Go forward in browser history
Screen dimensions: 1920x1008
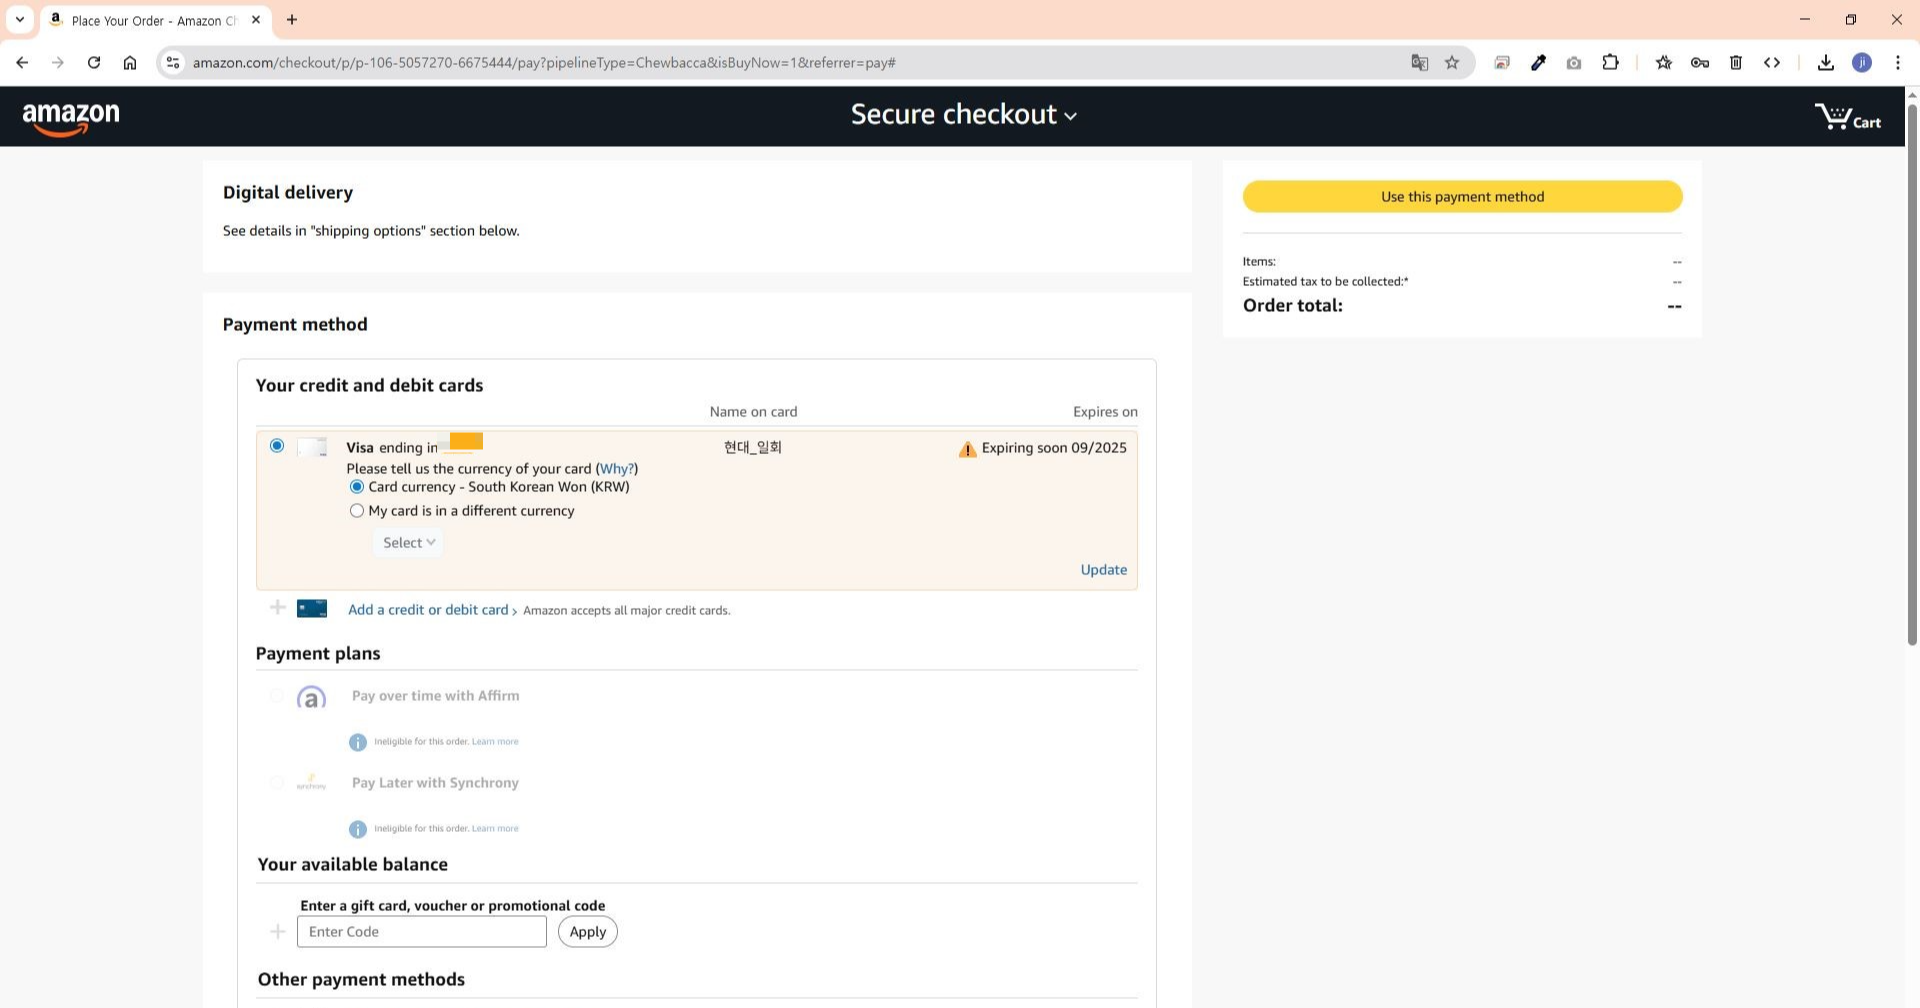pos(58,62)
